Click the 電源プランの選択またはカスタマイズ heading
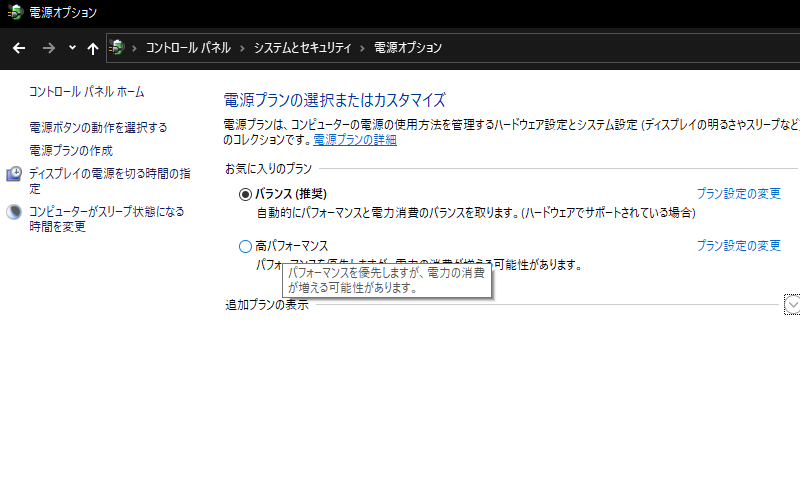The width and height of the screenshot is (800, 500). (335, 100)
